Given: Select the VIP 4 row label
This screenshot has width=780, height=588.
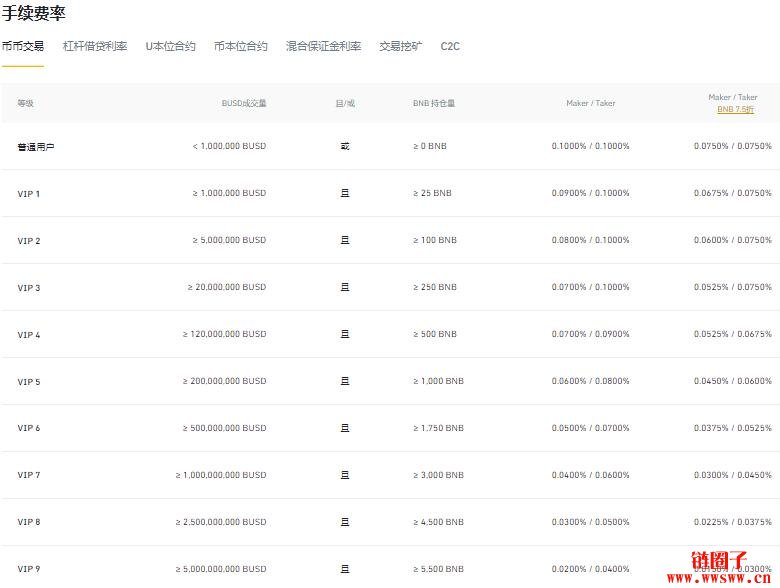Looking at the screenshot, I should pyautogui.click(x=29, y=335).
